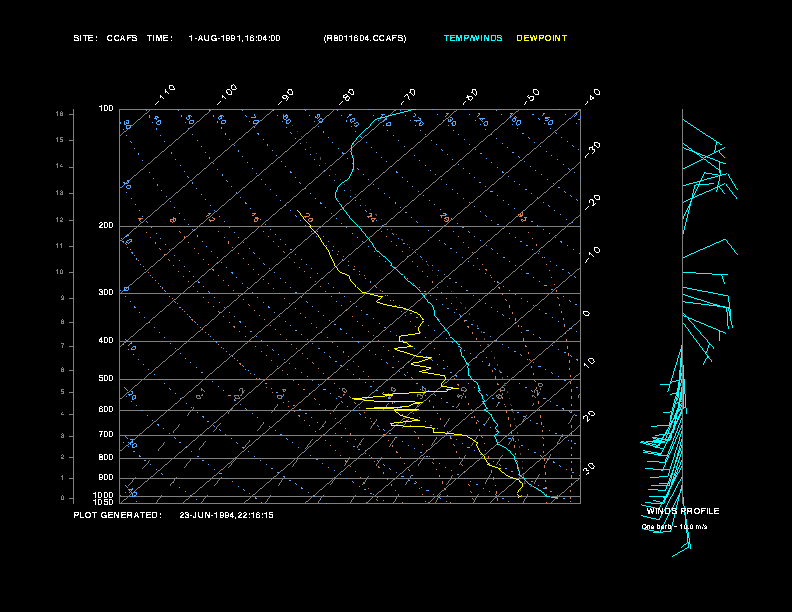Click the PLOT GENERATED: label
792x612 pixels.
[x=118, y=515]
